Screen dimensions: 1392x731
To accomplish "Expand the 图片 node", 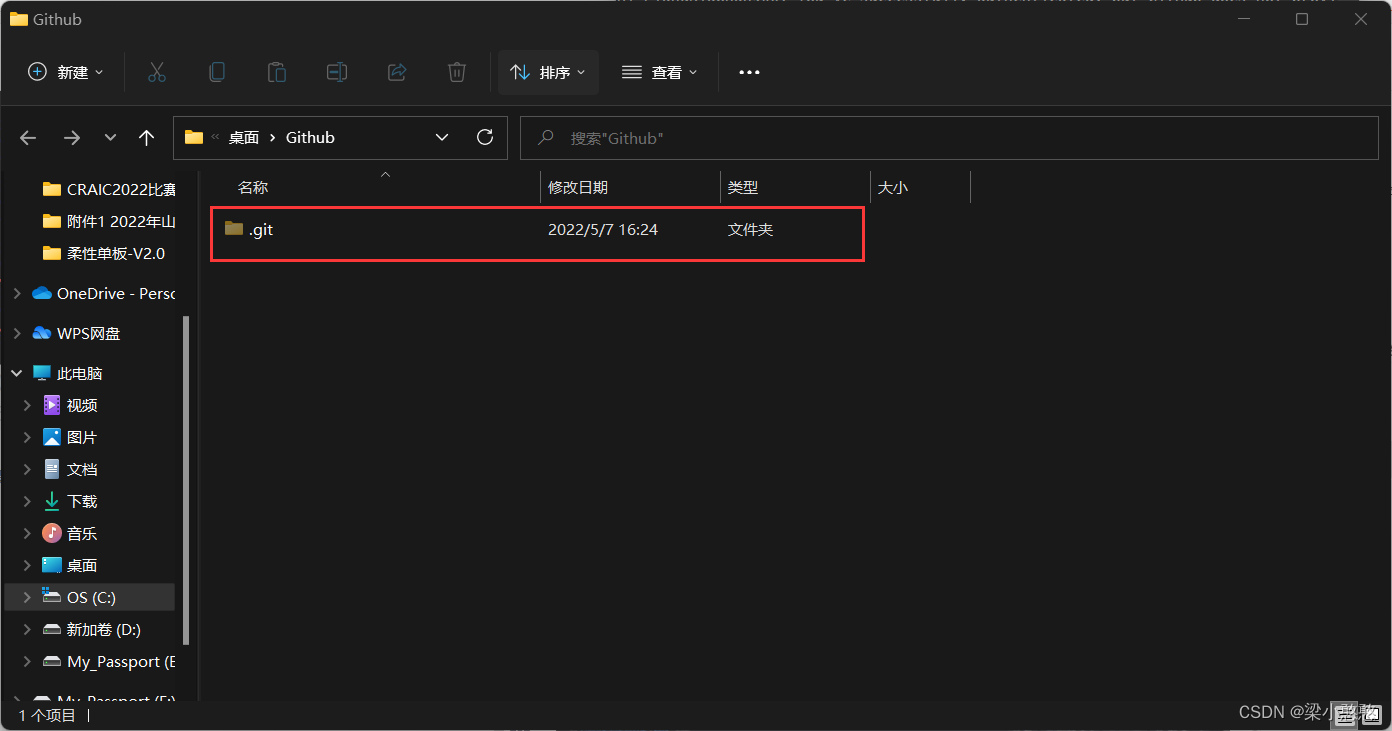I will 27,437.
